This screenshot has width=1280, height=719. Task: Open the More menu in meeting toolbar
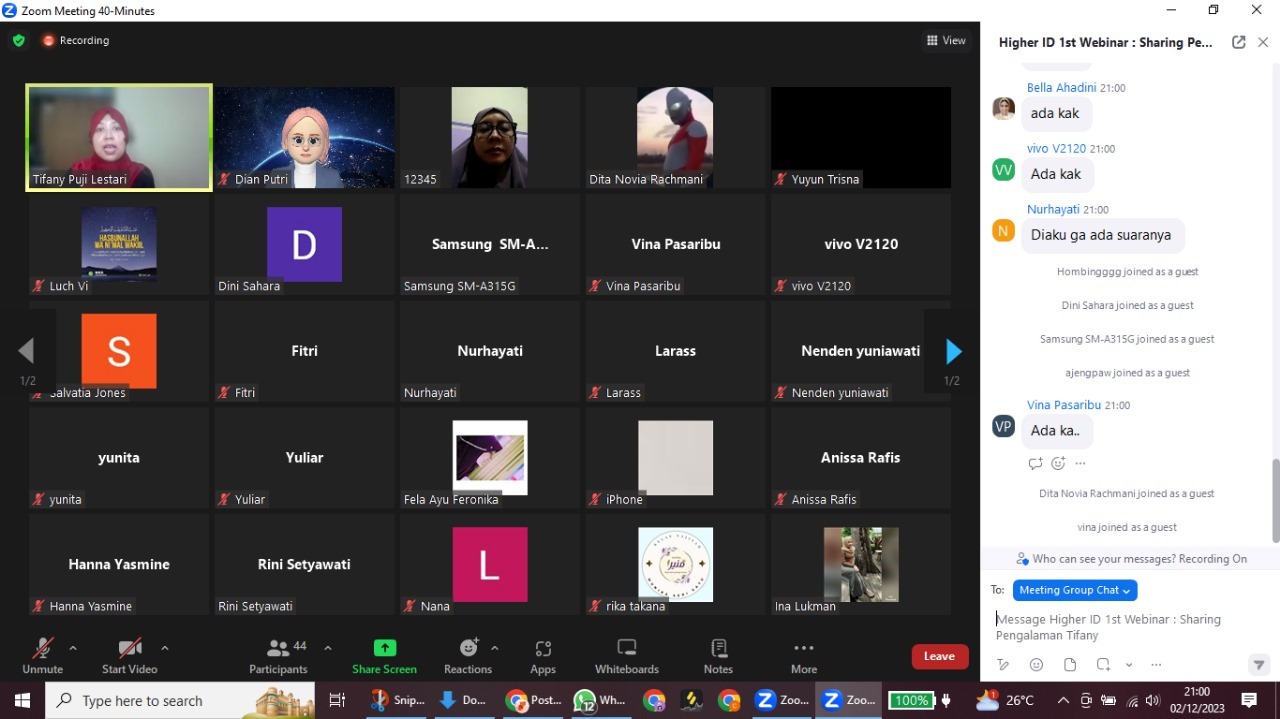804,656
